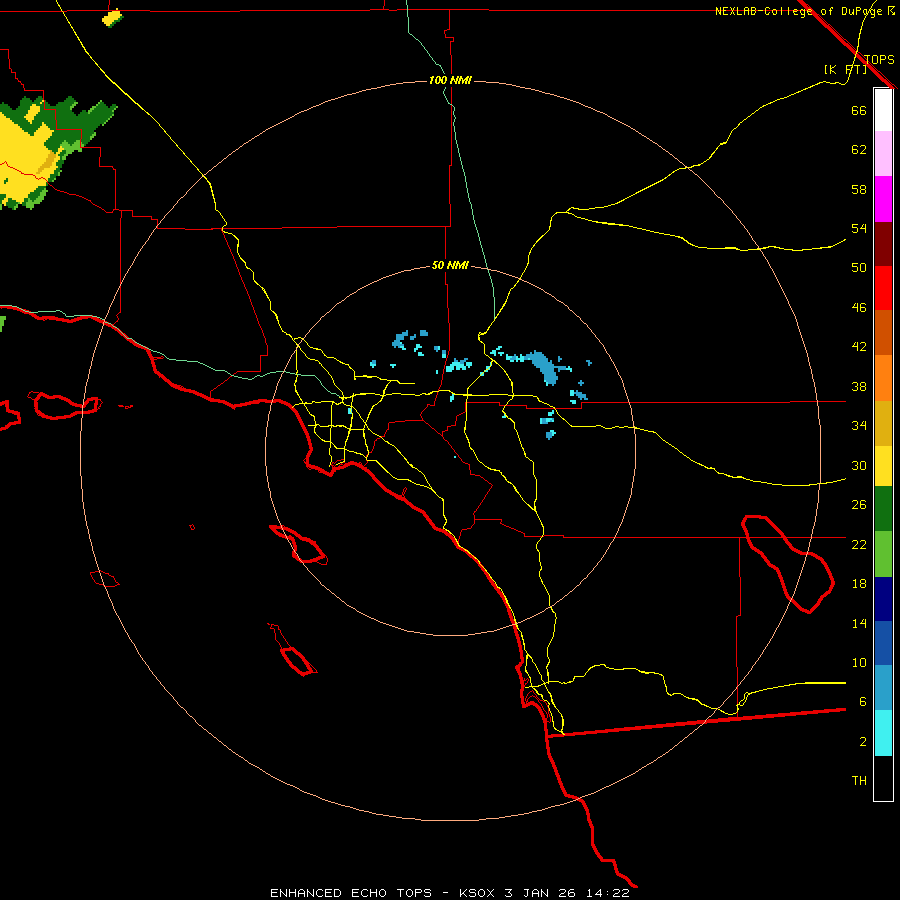Click the medium blue 18 kft legend swatch
Viewport: 900px width, 900px height.
tap(883, 643)
